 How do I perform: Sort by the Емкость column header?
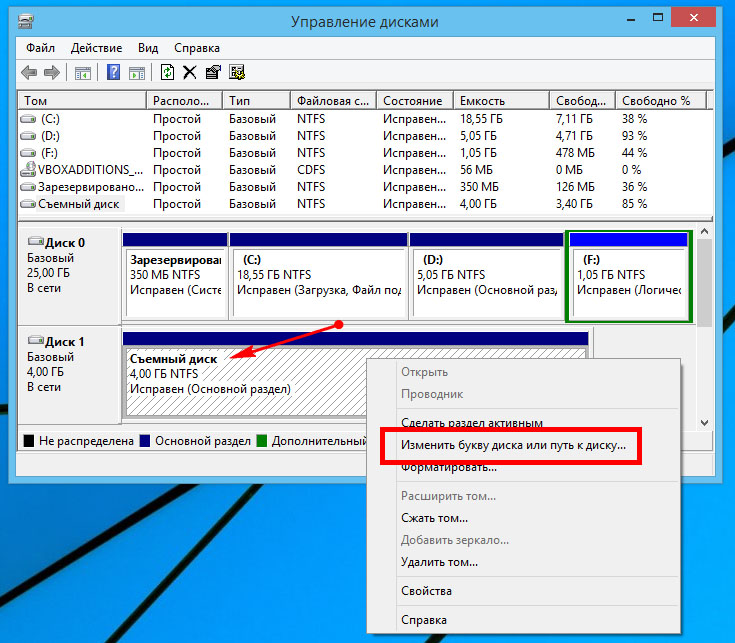point(502,100)
